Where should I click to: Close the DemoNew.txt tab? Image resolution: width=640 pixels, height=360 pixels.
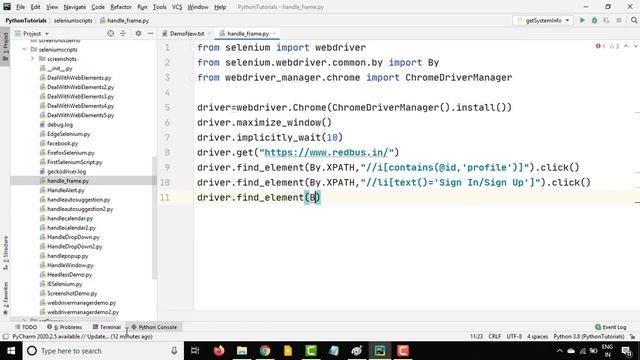coord(209,33)
